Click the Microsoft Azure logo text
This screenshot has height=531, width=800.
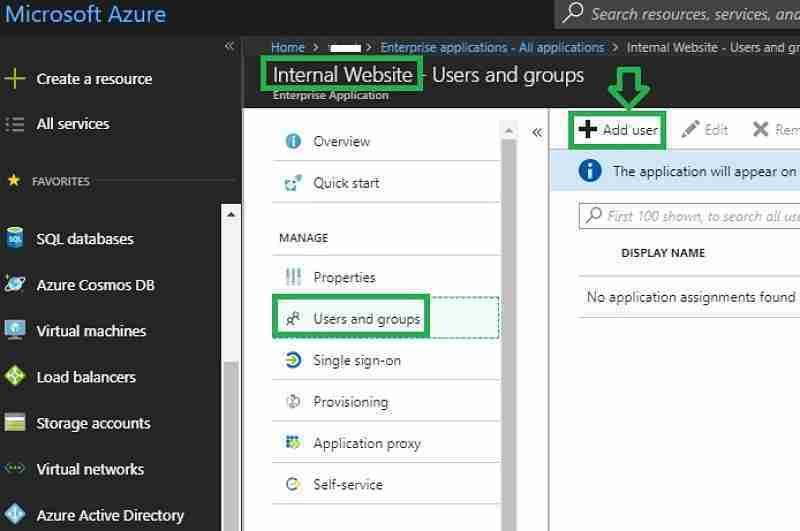tap(86, 14)
